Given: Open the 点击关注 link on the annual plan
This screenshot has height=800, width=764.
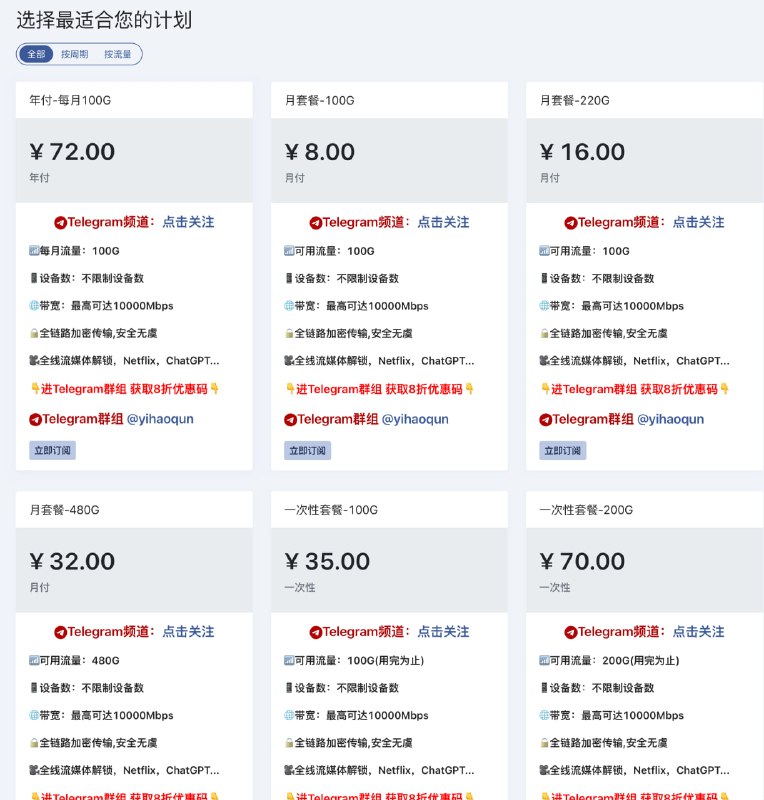Looking at the screenshot, I should (192, 222).
